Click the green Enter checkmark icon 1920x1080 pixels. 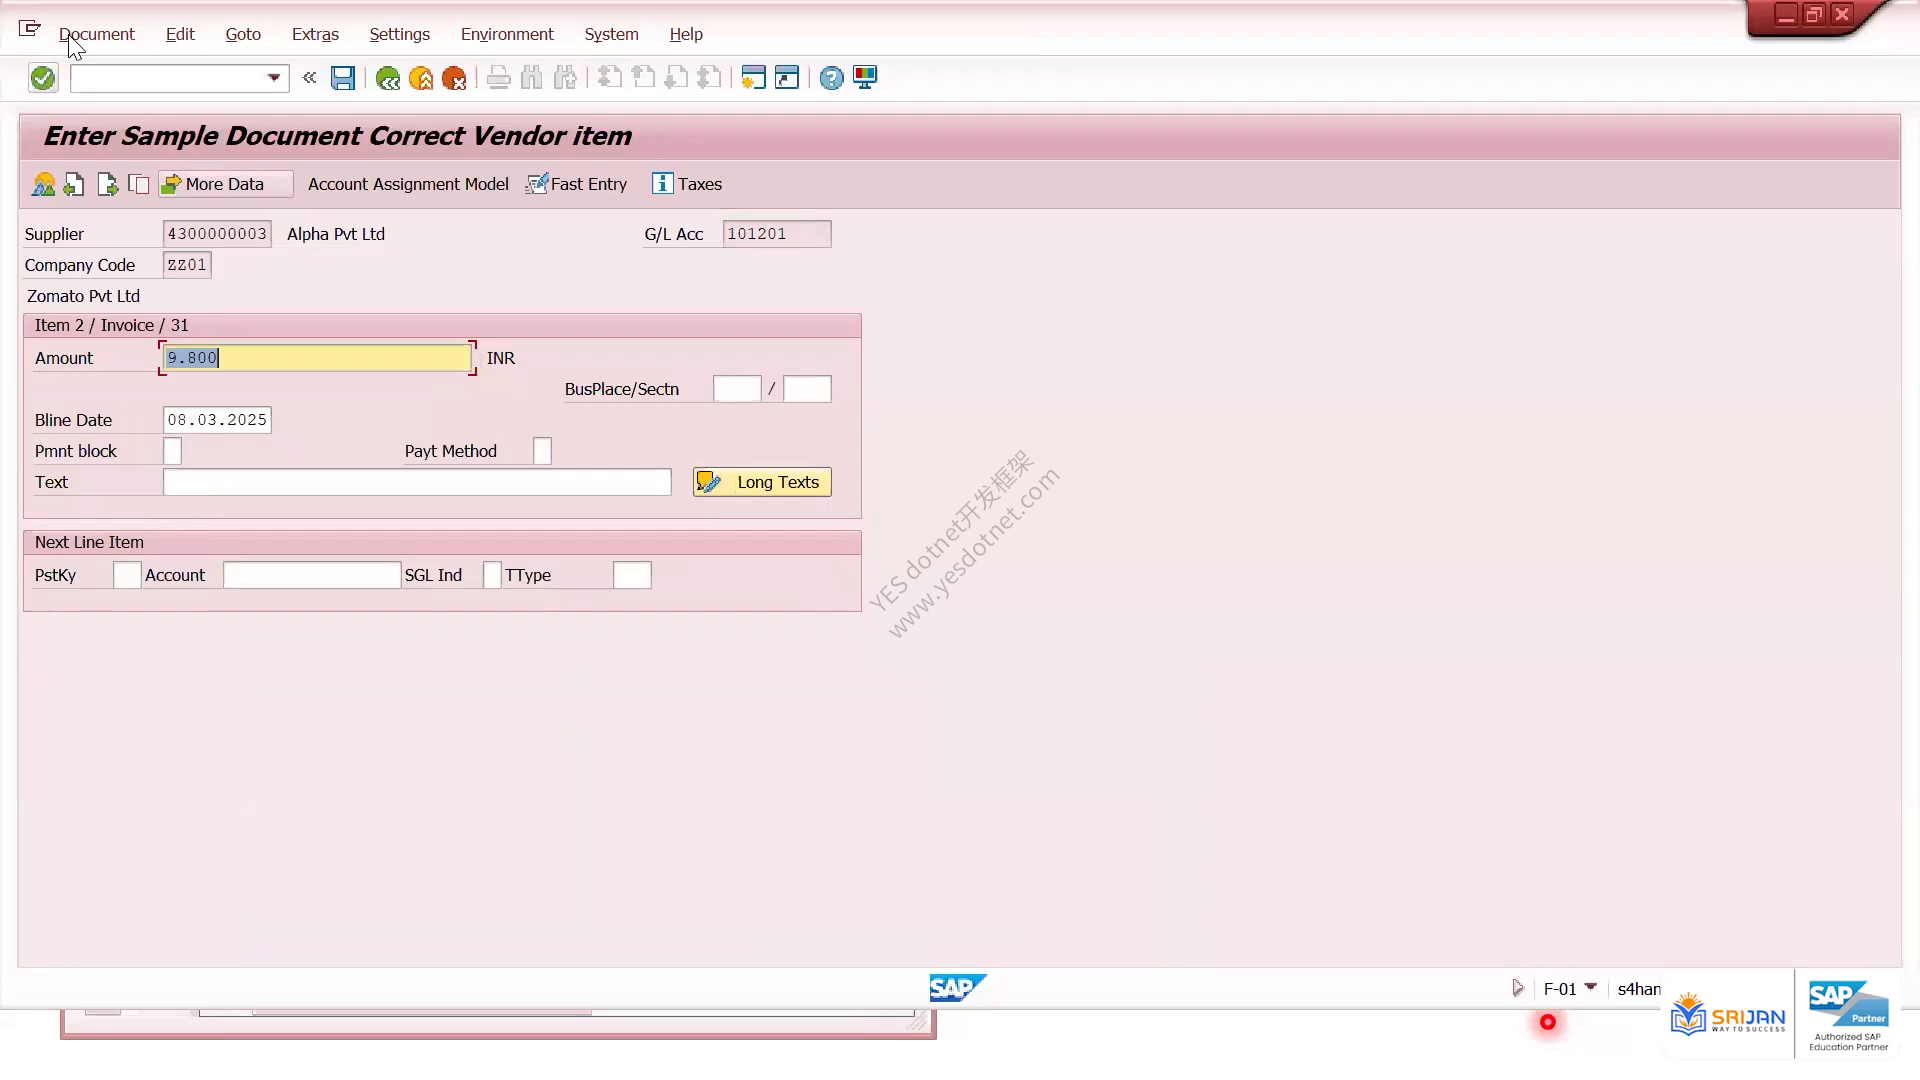[43, 78]
